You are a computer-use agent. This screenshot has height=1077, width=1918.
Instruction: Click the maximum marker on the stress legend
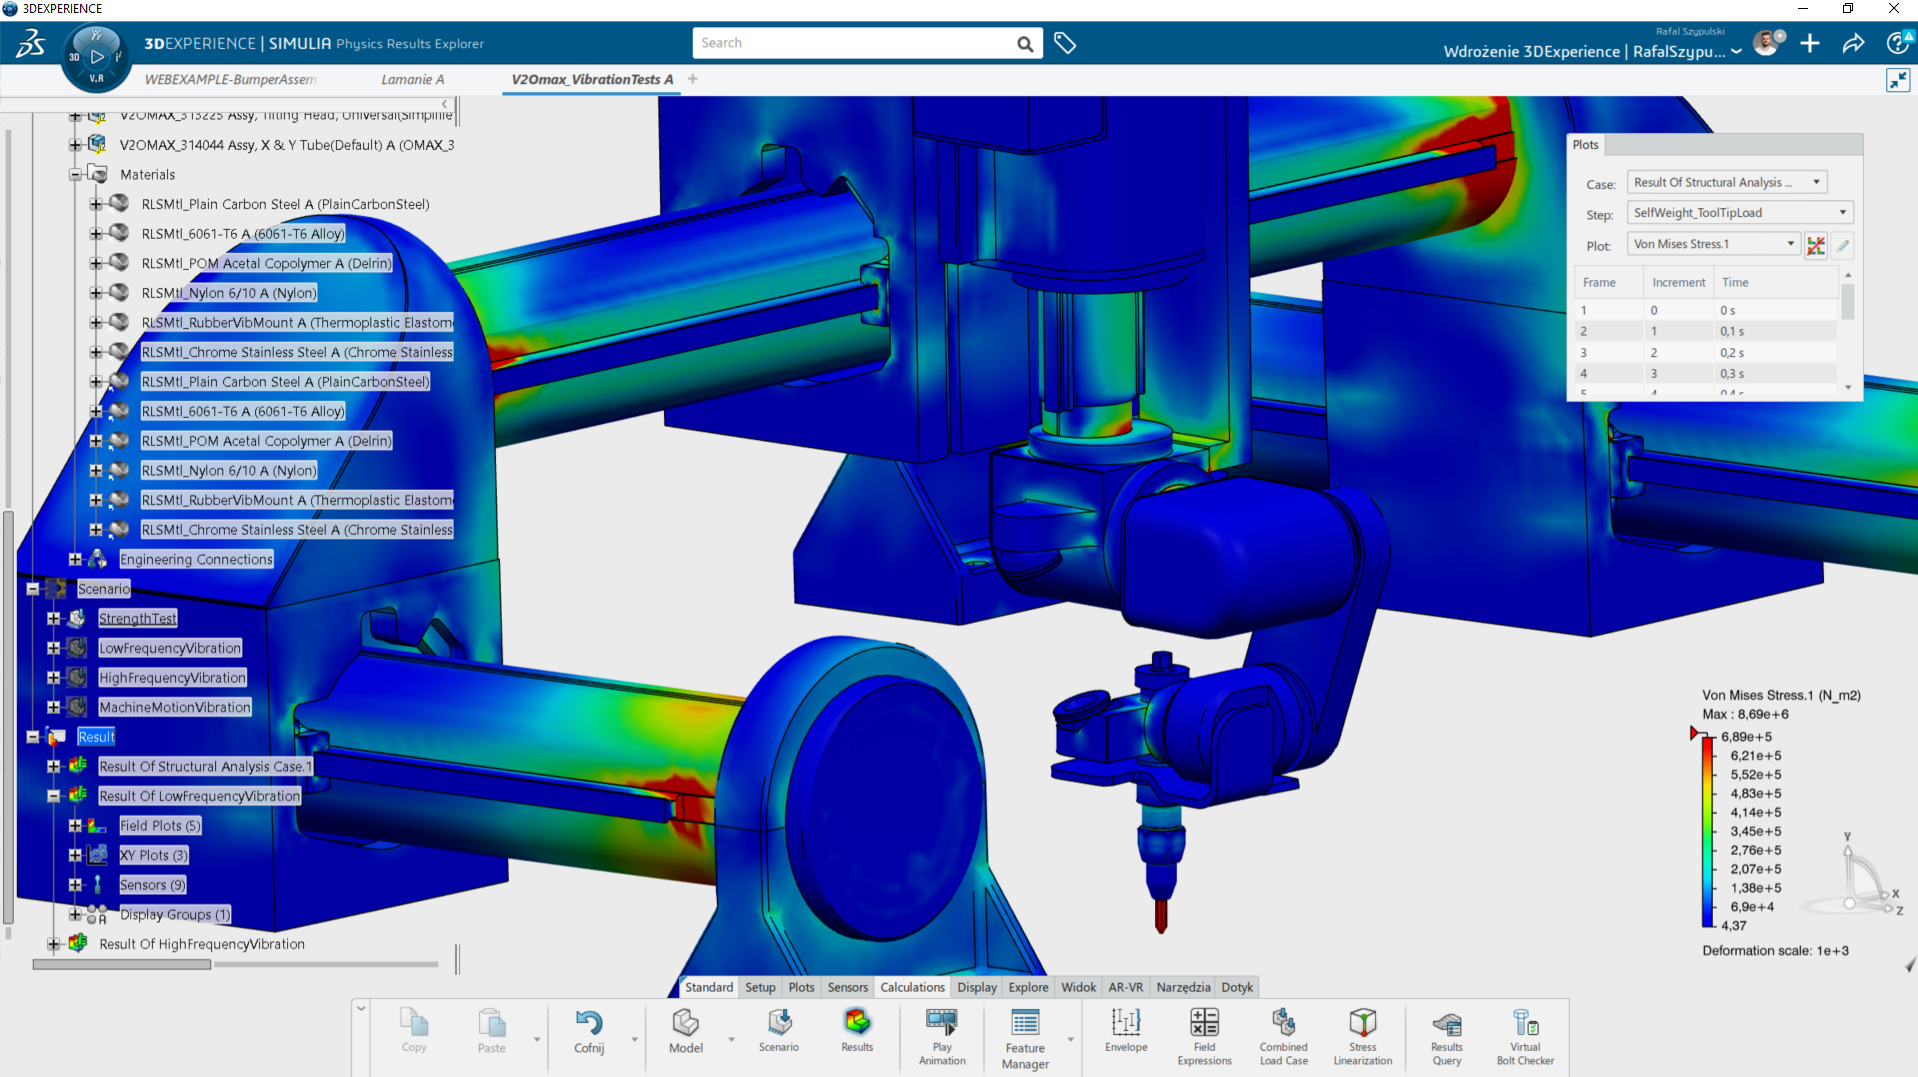point(1695,734)
